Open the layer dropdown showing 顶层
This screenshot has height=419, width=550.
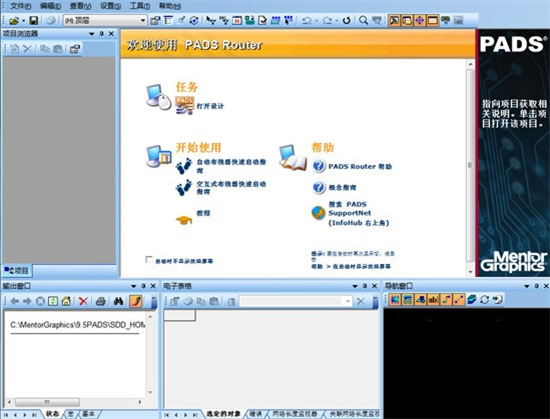point(105,21)
